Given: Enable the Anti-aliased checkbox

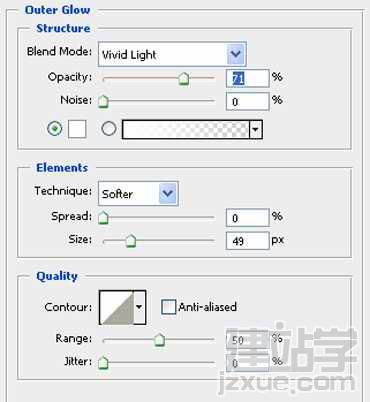Looking at the screenshot, I should click(168, 307).
